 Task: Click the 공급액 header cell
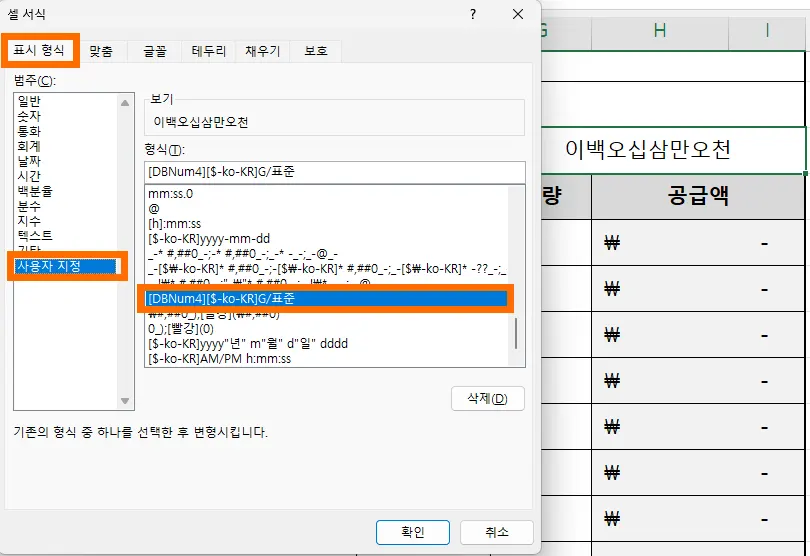coord(698,196)
